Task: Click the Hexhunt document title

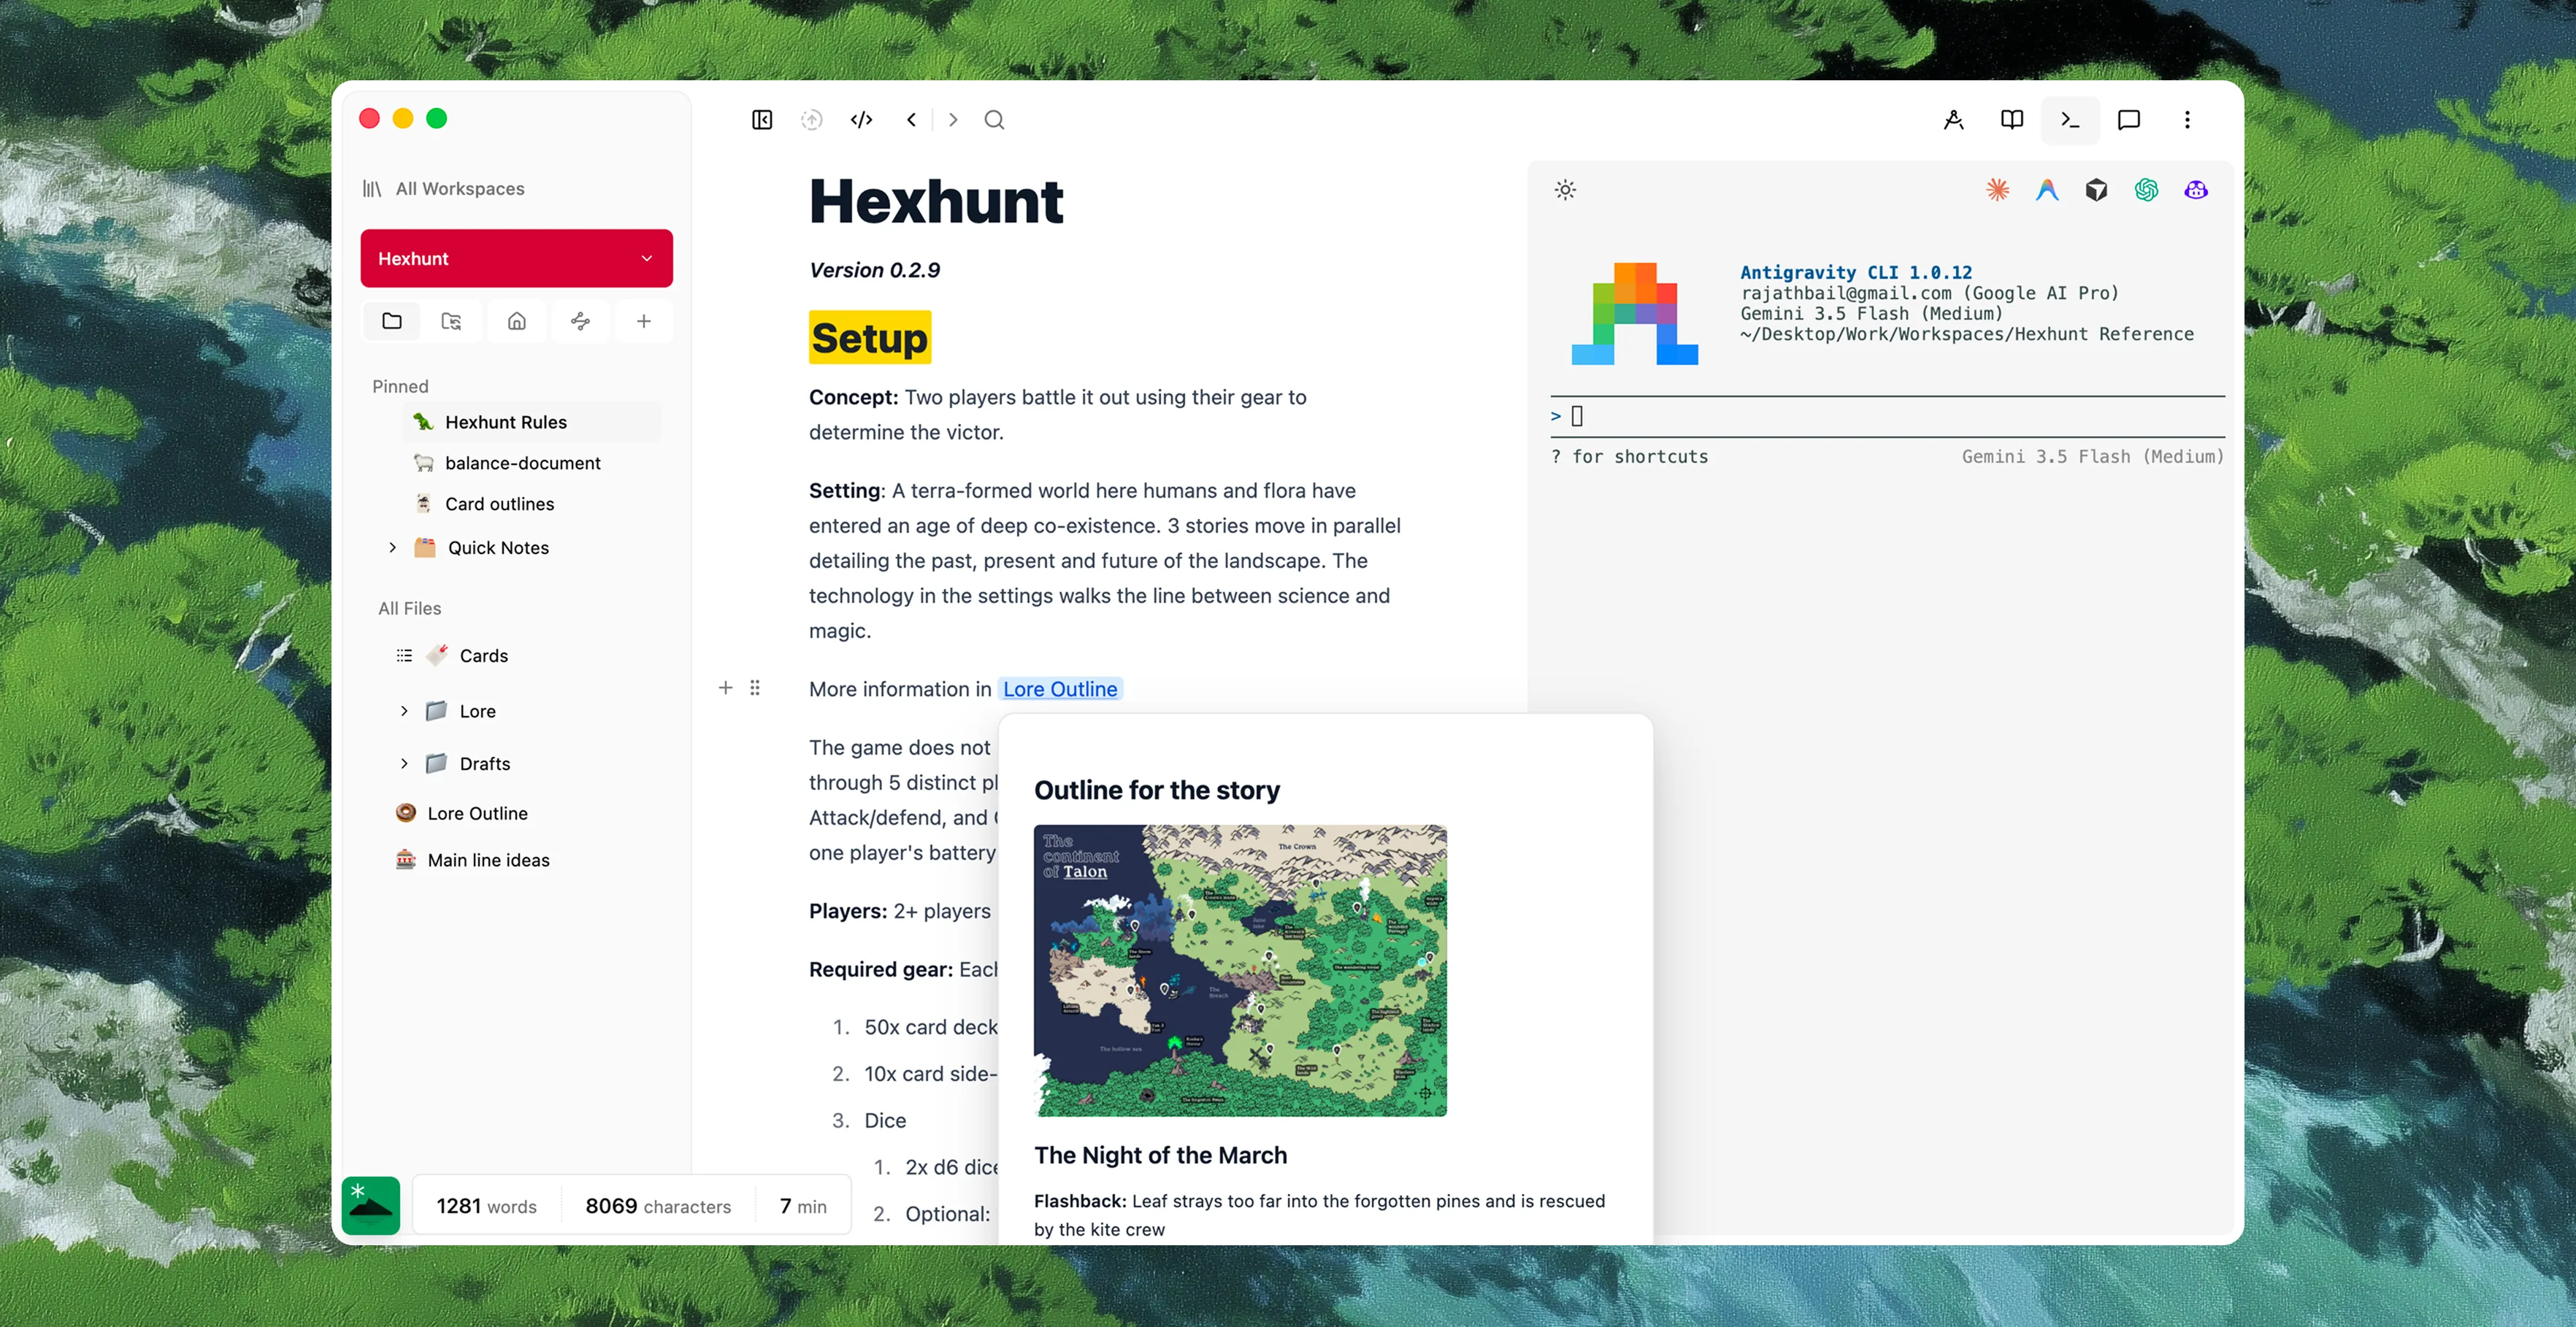Action: (936, 201)
